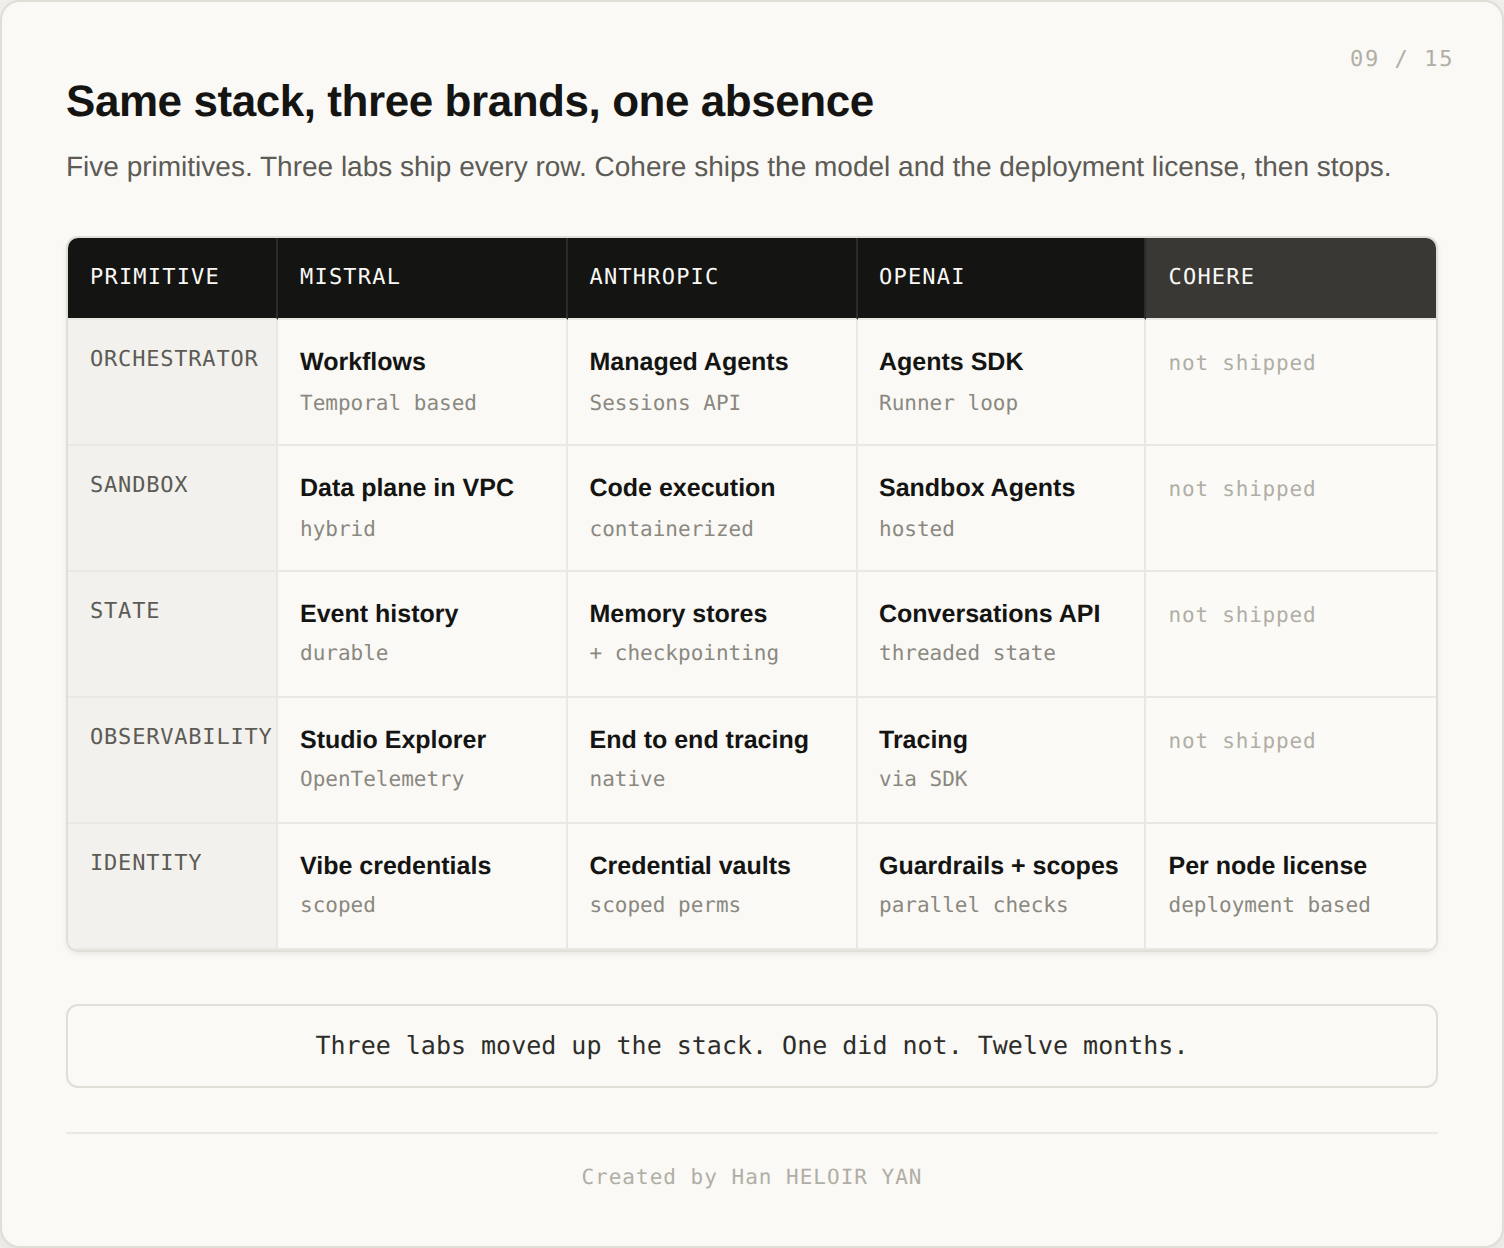Click the 'scoped' caption under Vibe credentials
The height and width of the screenshot is (1248, 1504).
click(x=338, y=905)
